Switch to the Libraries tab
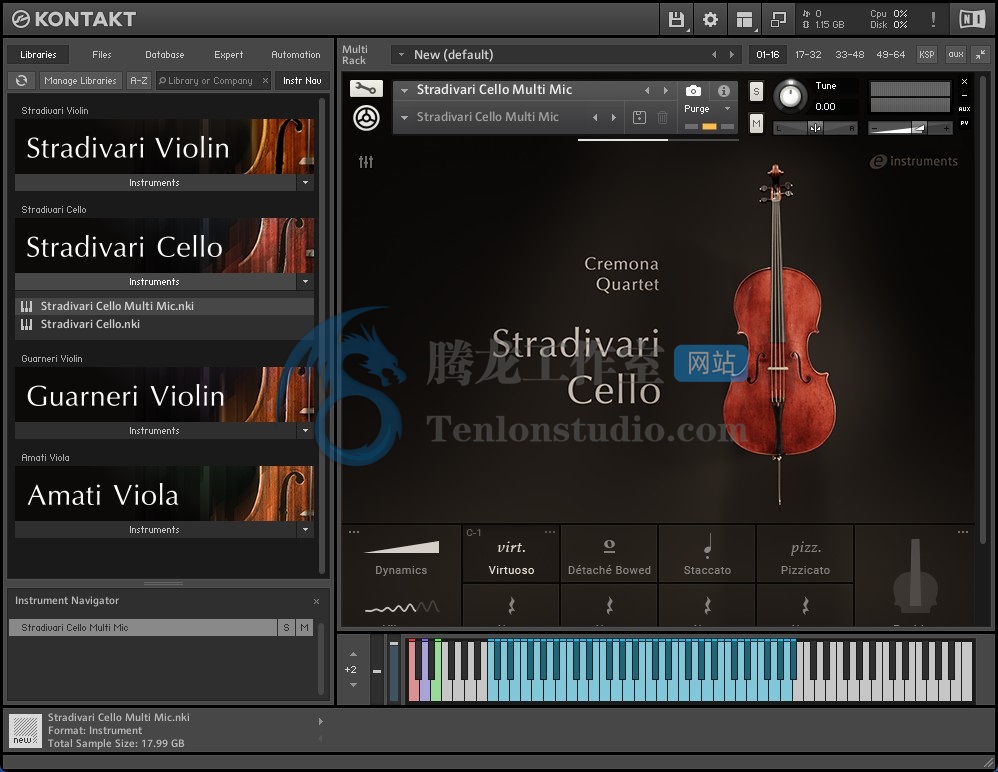The image size is (998, 772). coord(38,55)
